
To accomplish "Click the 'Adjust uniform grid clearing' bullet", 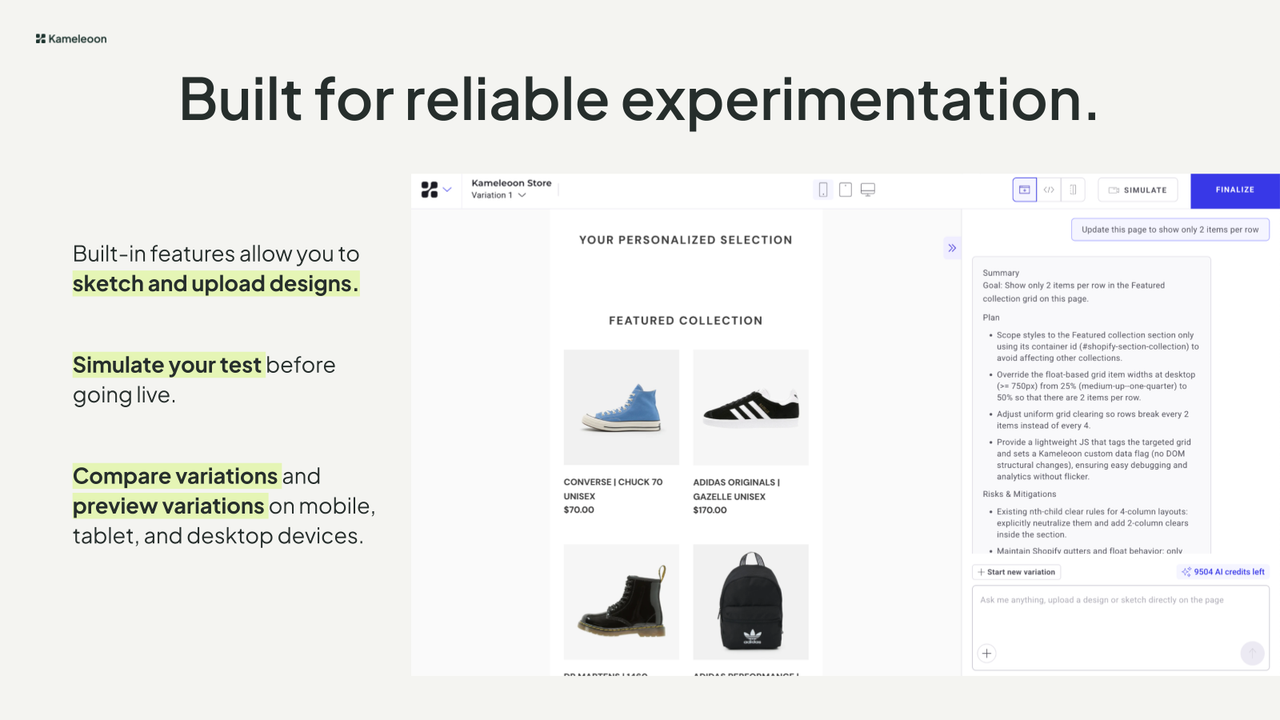I will click(1092, 419).
